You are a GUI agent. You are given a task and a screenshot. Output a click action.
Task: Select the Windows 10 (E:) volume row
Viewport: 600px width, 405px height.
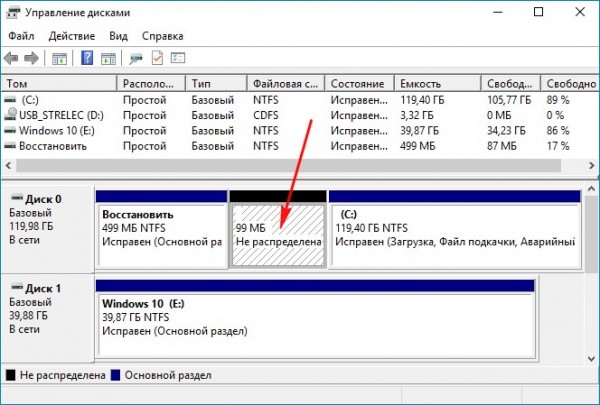300,131
